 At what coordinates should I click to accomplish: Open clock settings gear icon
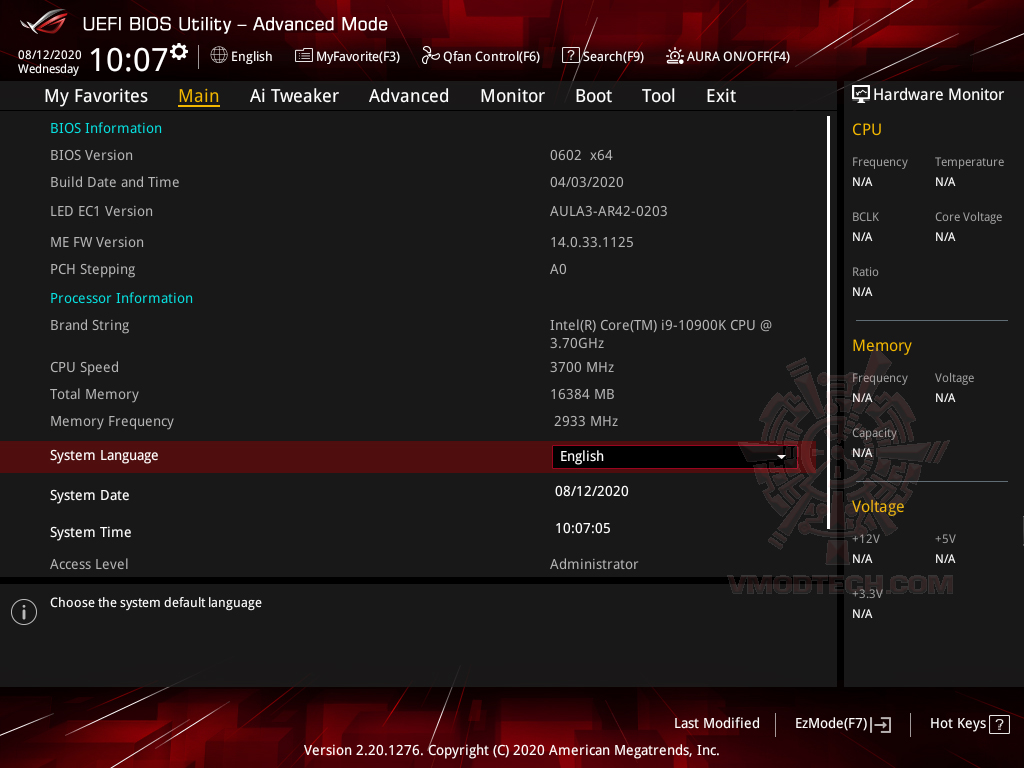pyautogui.click(x=179, y=52)
